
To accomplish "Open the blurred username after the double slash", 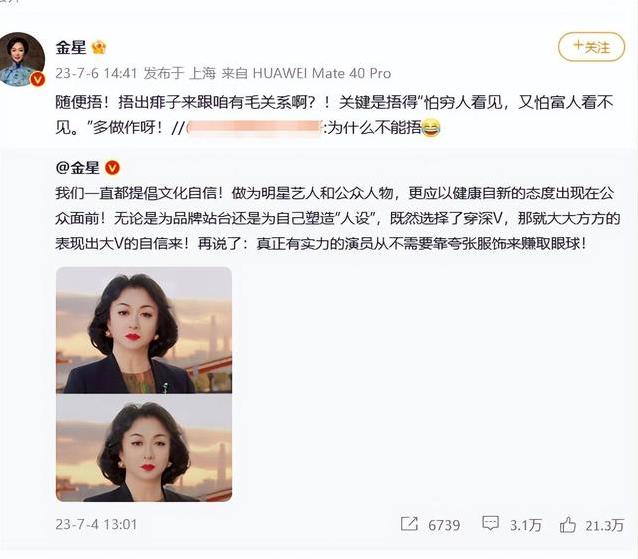I will [254, 128].
